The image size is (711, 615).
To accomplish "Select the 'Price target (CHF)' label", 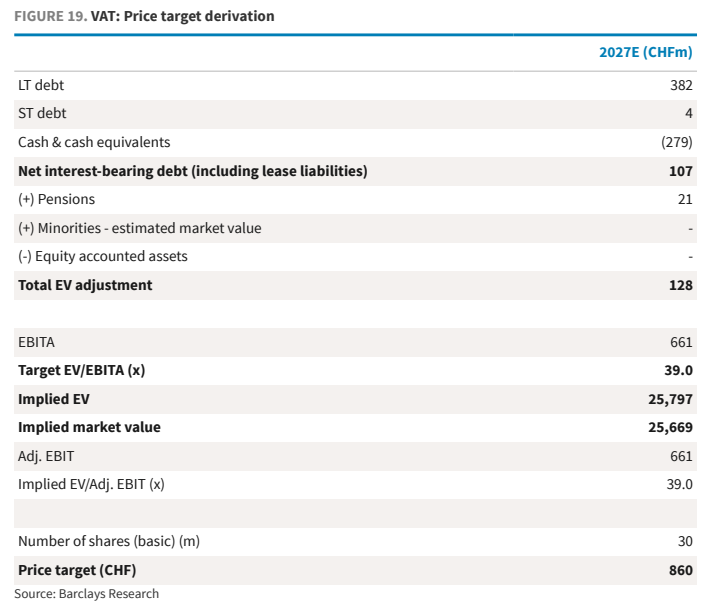I will [x=77, y=570].
